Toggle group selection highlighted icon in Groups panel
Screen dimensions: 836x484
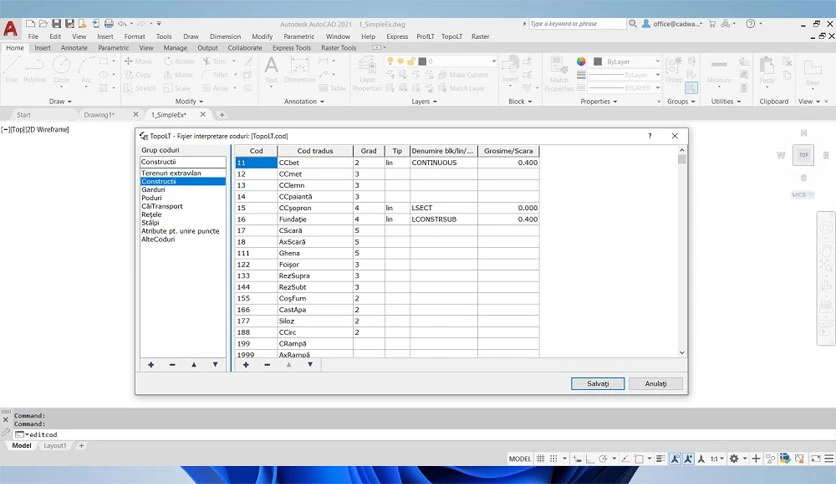coord(691,87)
